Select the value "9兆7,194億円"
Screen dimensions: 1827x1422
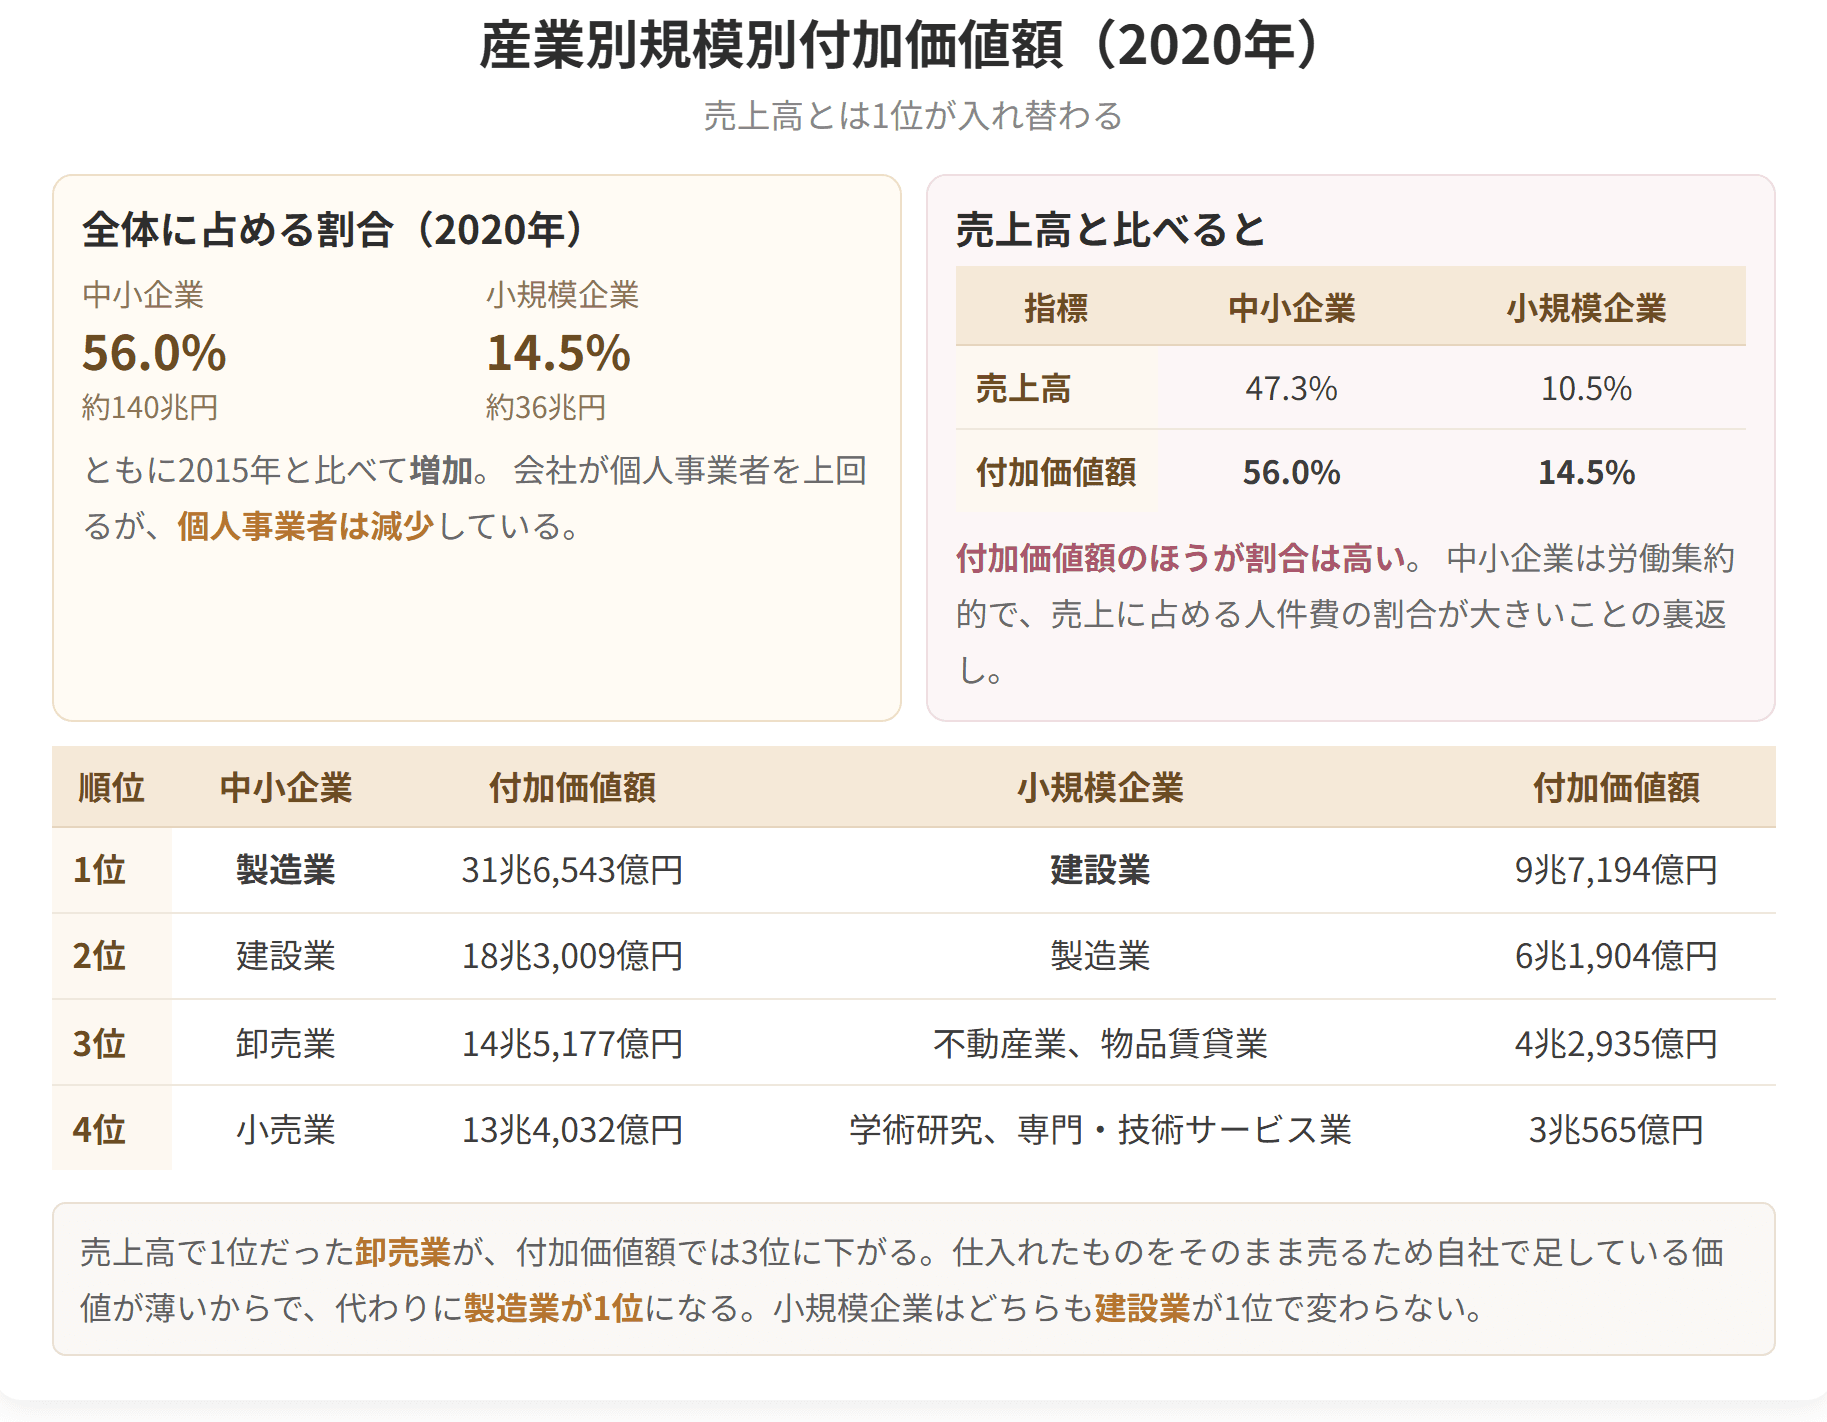tap(1616, 870)
